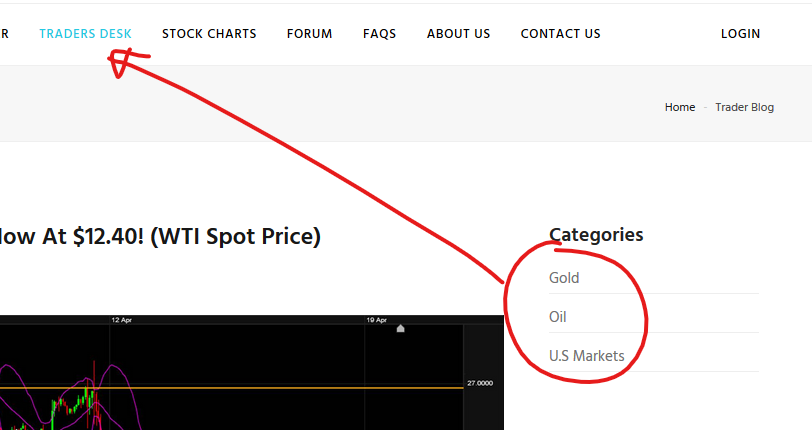The width and height of the screenshot is (812, 430).
Task: Click the 27.0000 price level label
Action: pos(480,383)
